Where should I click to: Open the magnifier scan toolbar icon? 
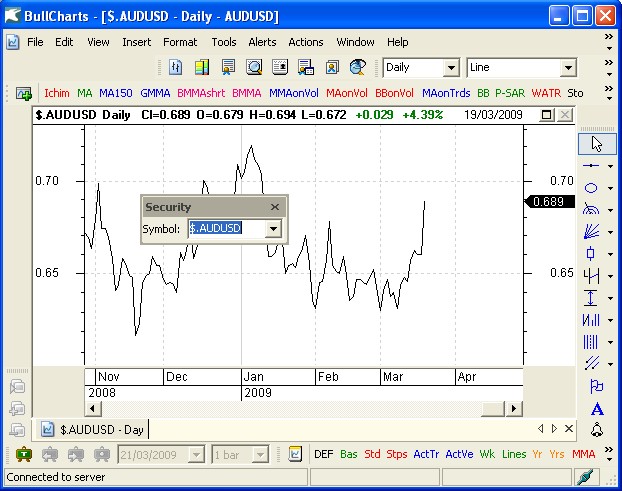pos(254,67)
